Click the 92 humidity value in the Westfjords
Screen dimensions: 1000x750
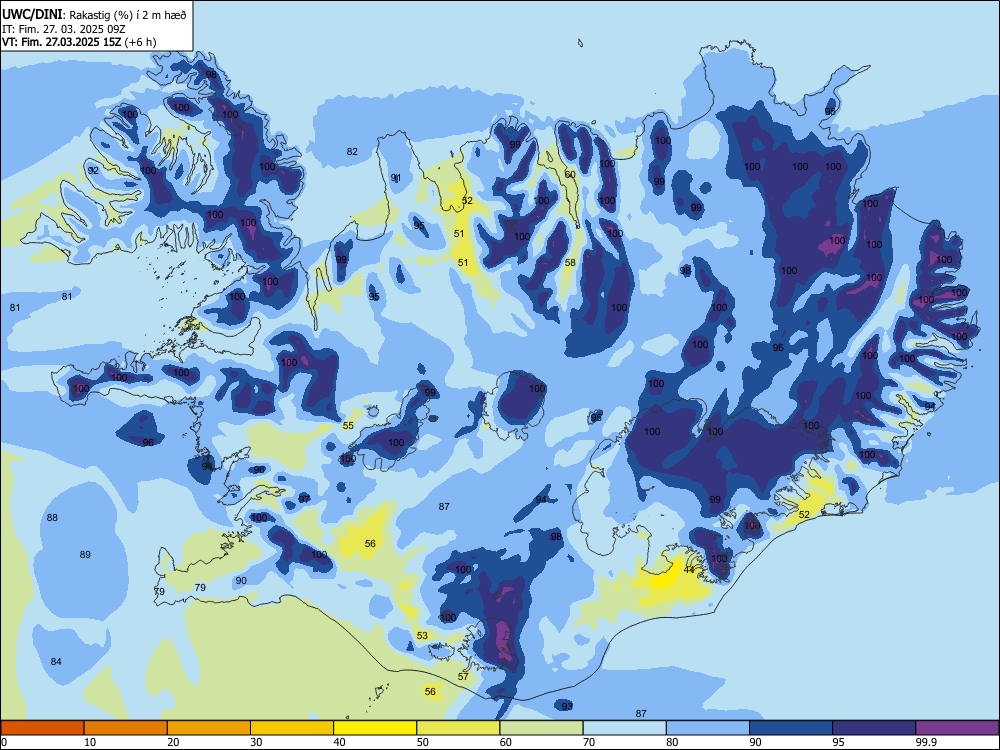93,170
